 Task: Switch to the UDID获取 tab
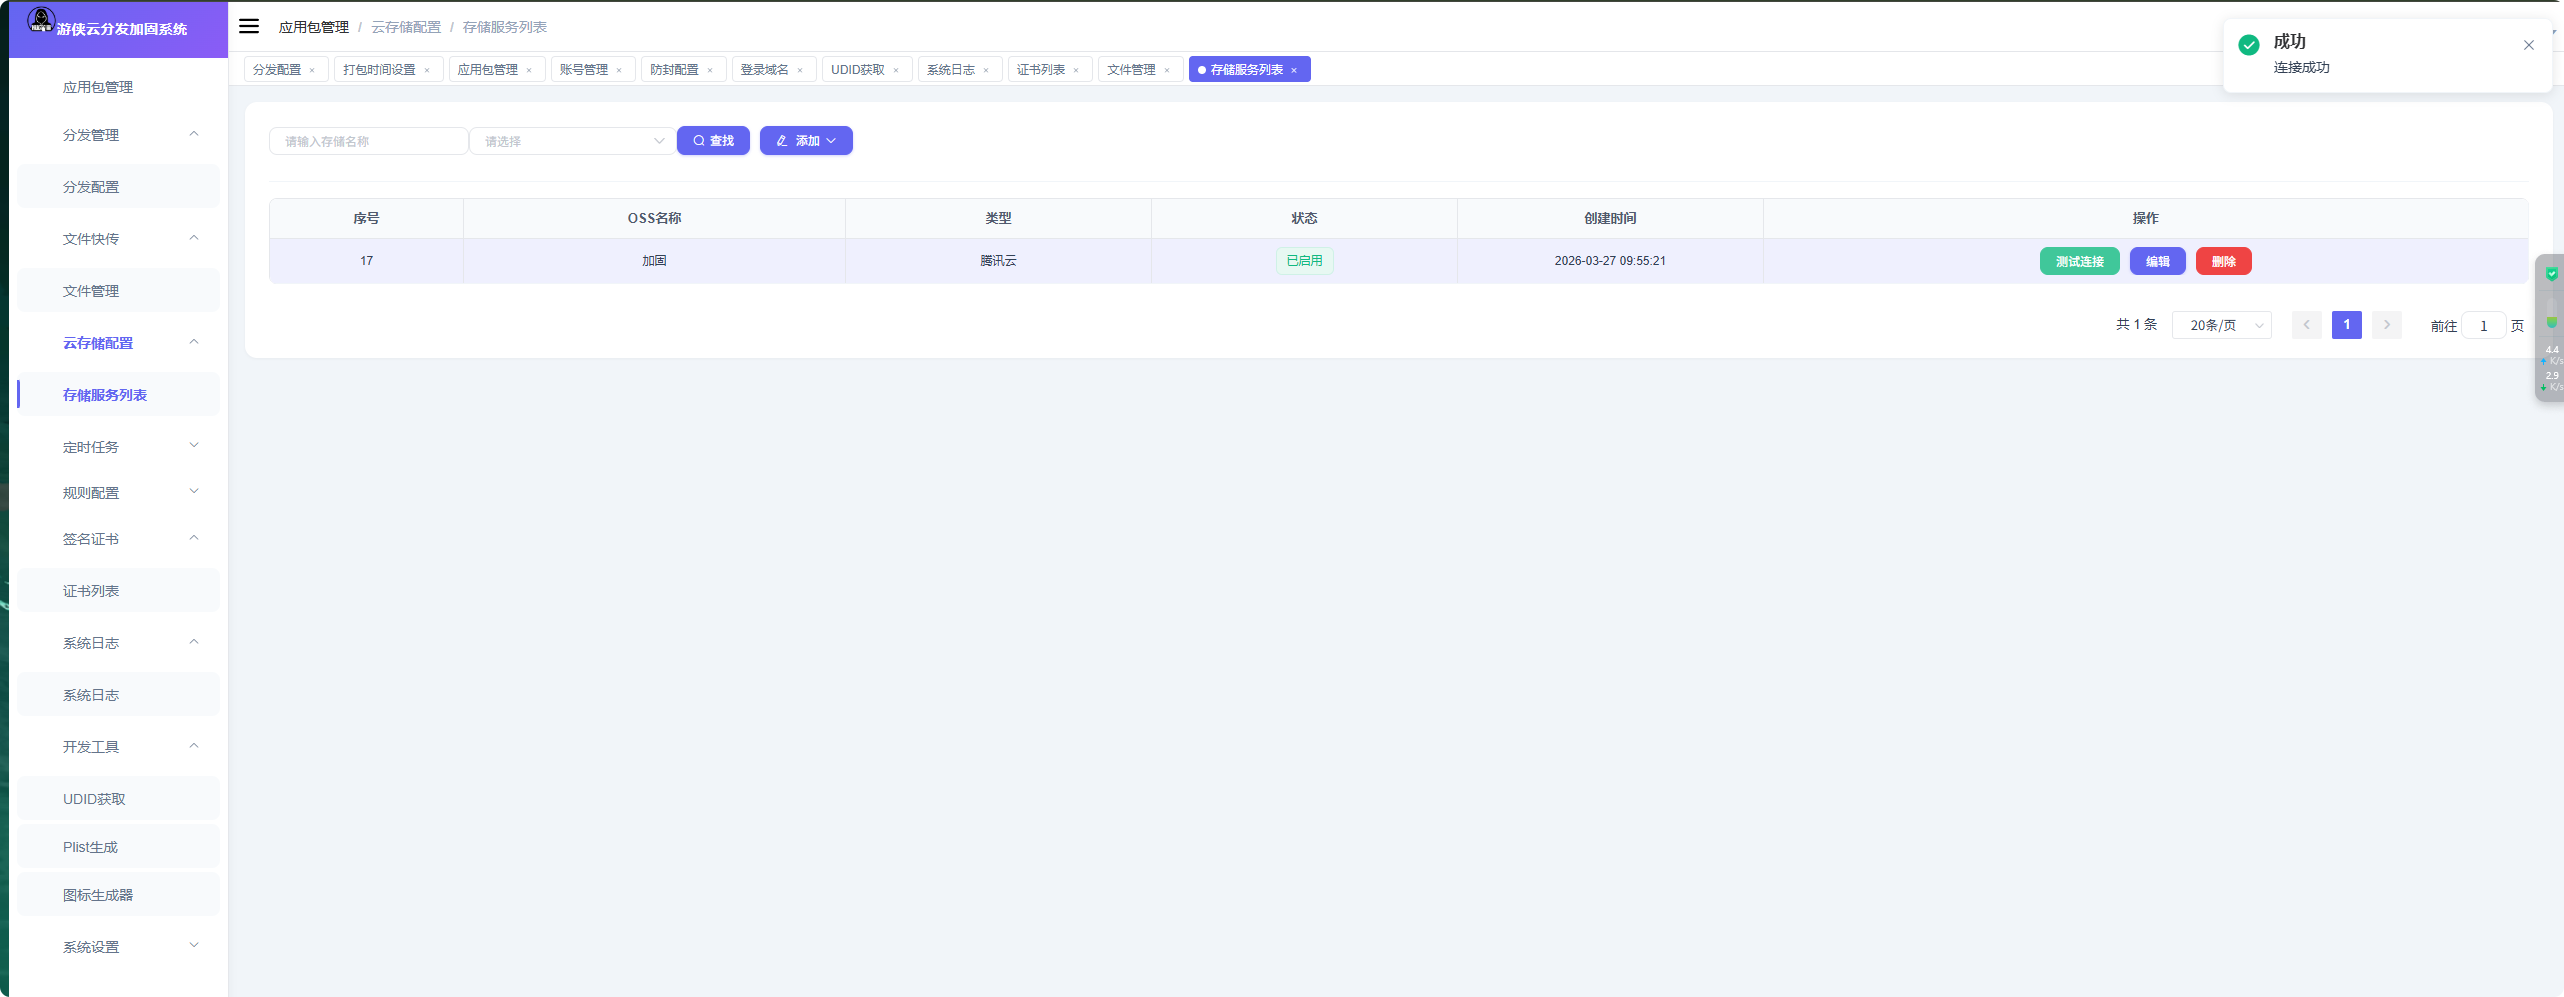(x=857, y=70)
